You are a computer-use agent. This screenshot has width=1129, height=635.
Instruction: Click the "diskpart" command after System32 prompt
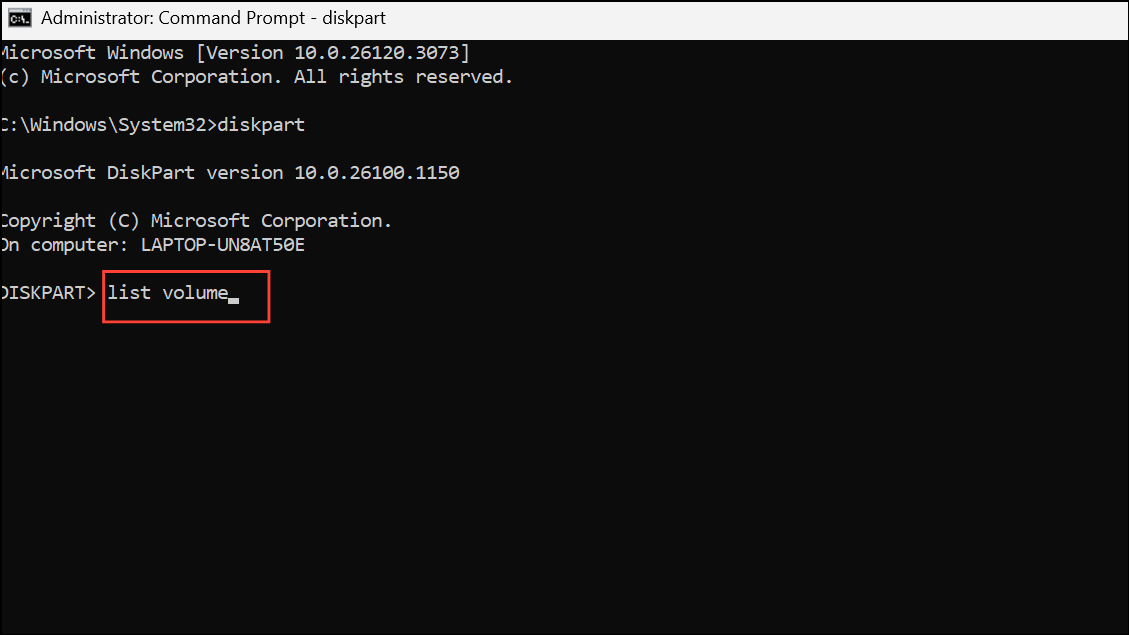click(261, 125)
